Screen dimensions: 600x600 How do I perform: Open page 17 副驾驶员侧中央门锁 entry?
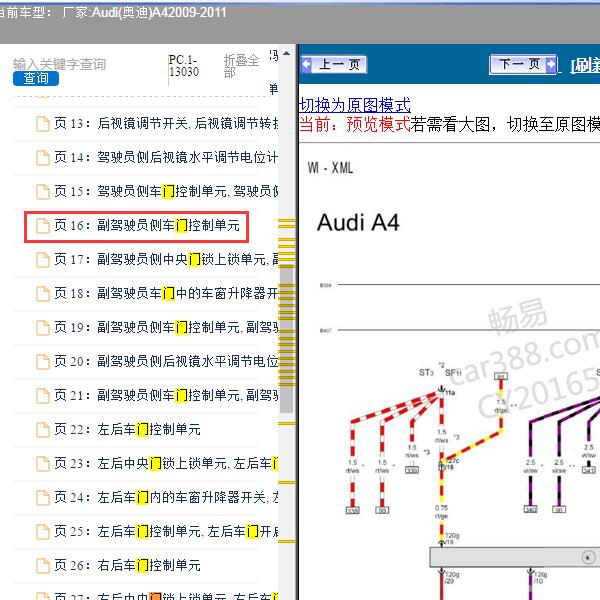(x=166, y=259)
